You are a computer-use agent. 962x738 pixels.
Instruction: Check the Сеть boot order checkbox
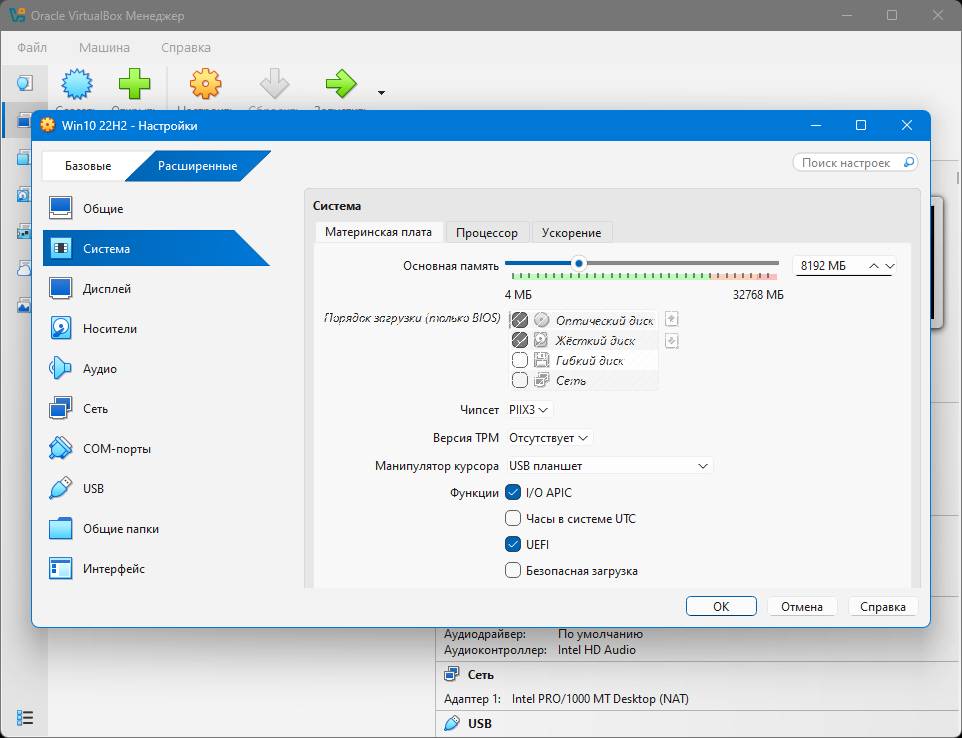520,380
